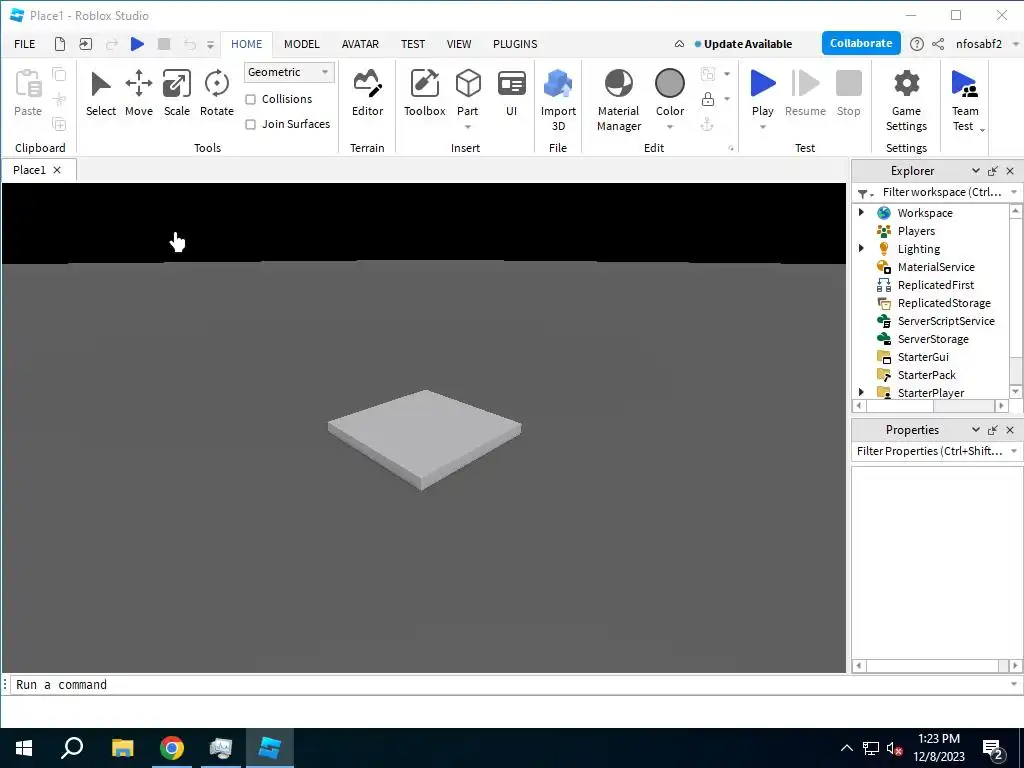Click the Collaborate button
Image resolution: width=1024 pixels, height=768 pixels.
(x=861, y=43)
